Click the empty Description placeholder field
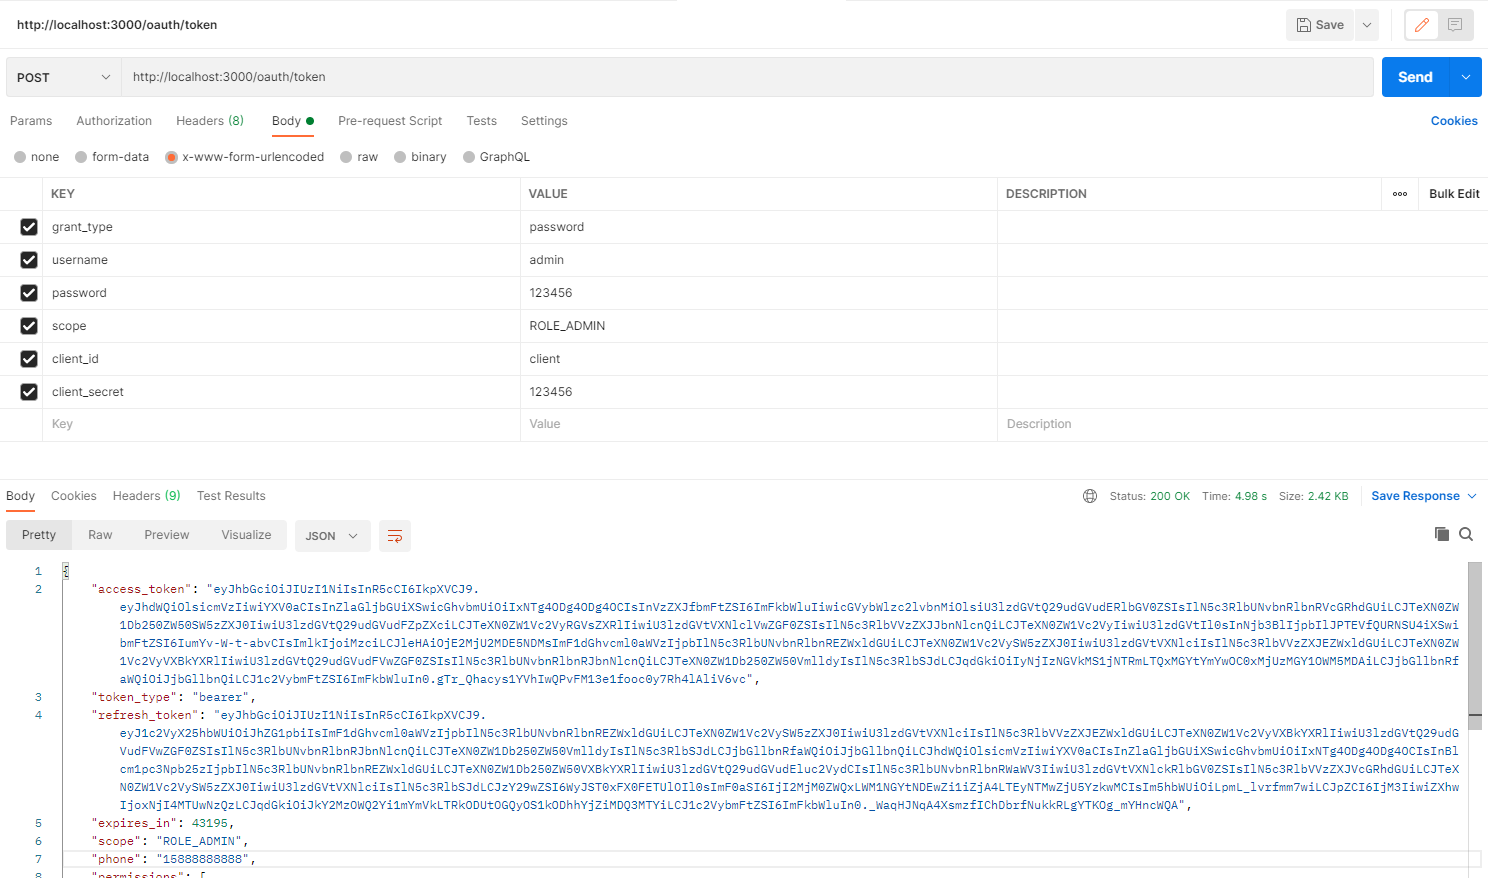 pos(1242,424)
